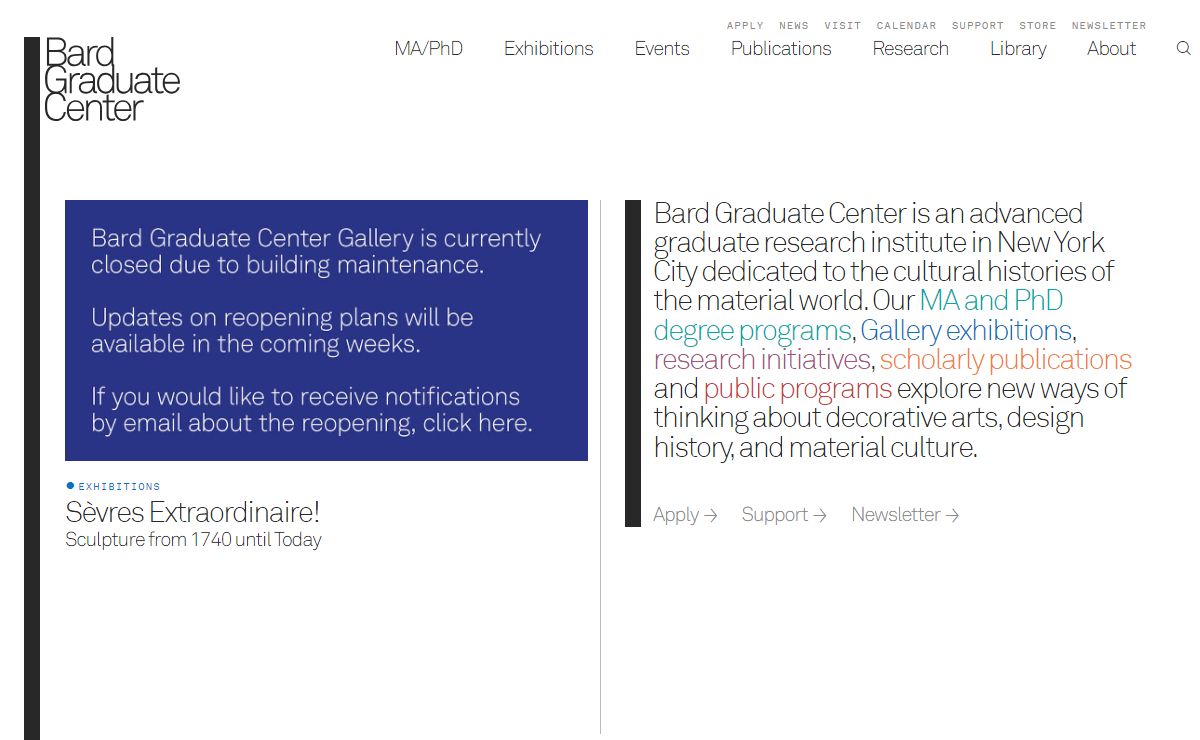
Task: Follow the research initiatives link
Action: pyautogui.click(x=762, y=359)
